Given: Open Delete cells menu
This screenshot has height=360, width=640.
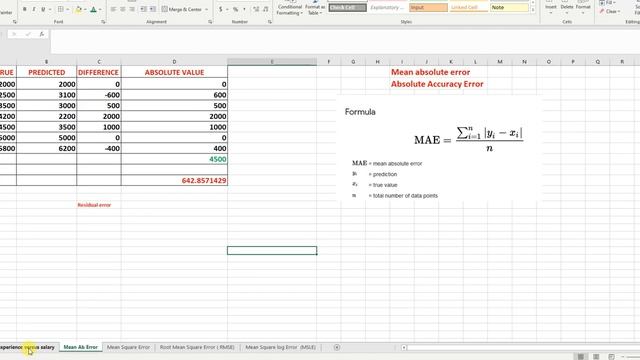Looking at the screenshot, I should [x=567, y=7].
